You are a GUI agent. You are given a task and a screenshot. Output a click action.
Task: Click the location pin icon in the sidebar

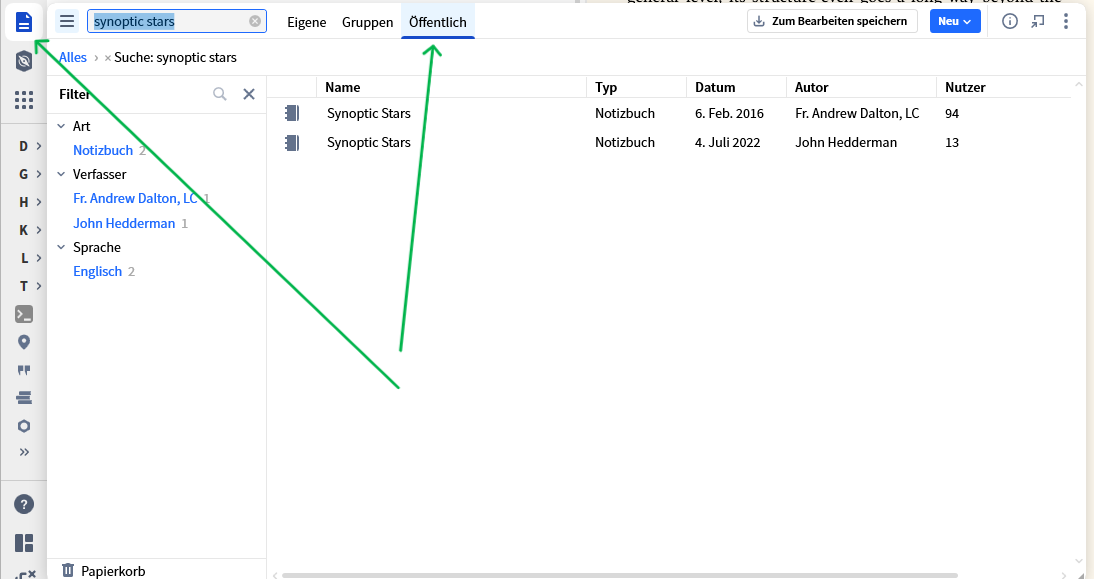(x=22, y=342)
